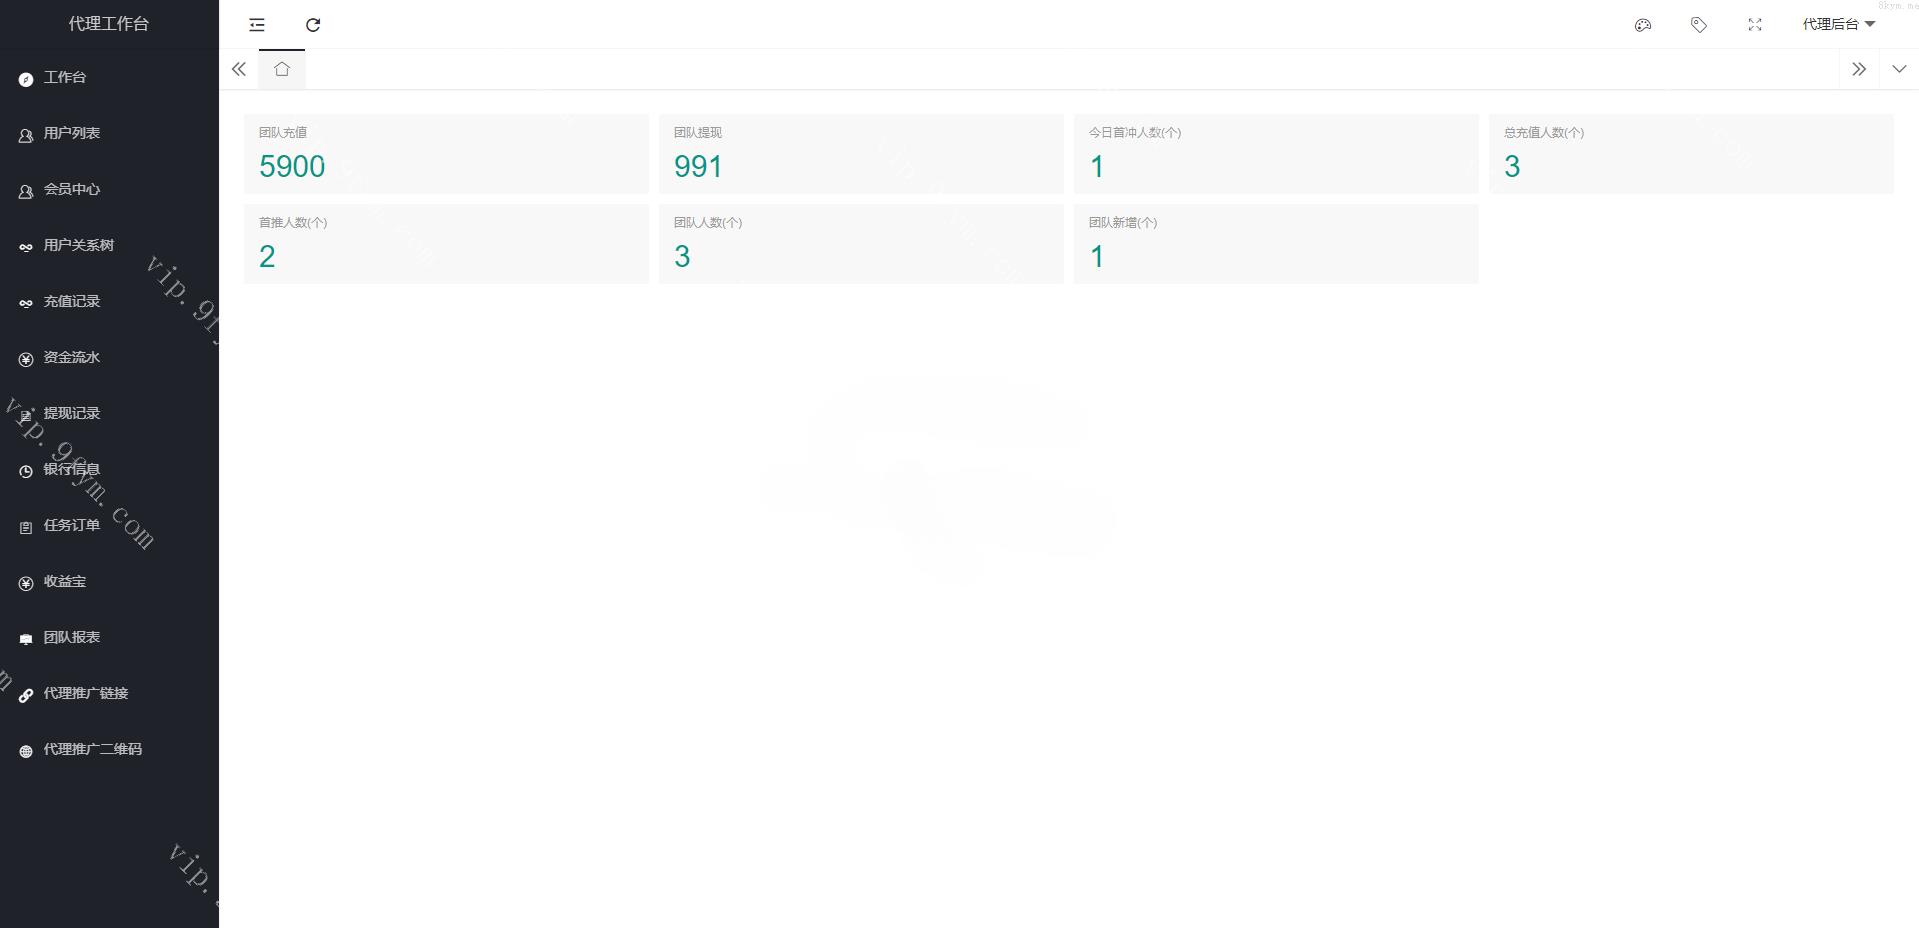
Task: Open 代理推广二维码 globe icon
Action: click(26, 751)
